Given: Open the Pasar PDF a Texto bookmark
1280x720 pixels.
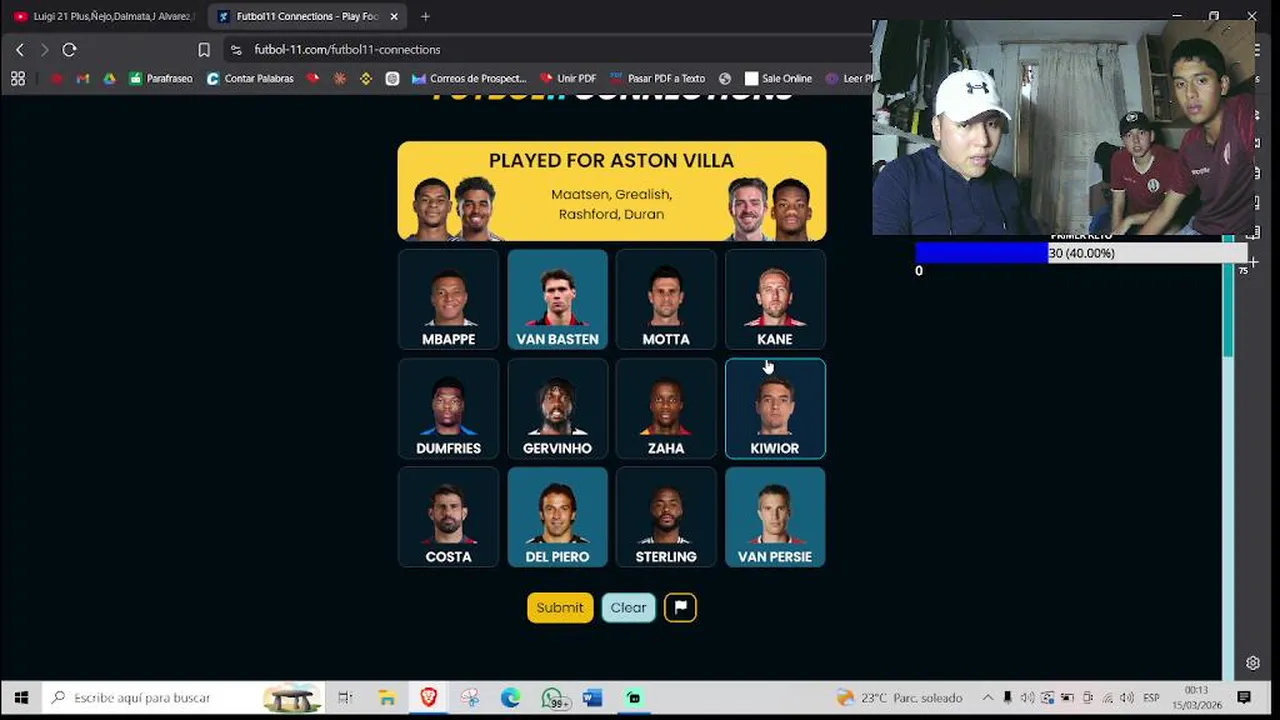Looking at the screenshot, I should coord(656,78).
